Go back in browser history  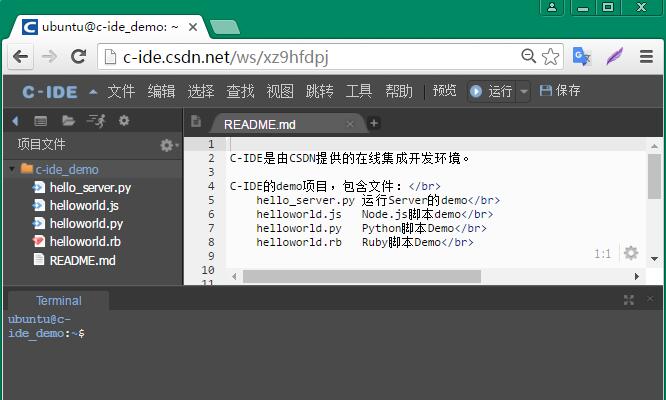tap(20, 56)
